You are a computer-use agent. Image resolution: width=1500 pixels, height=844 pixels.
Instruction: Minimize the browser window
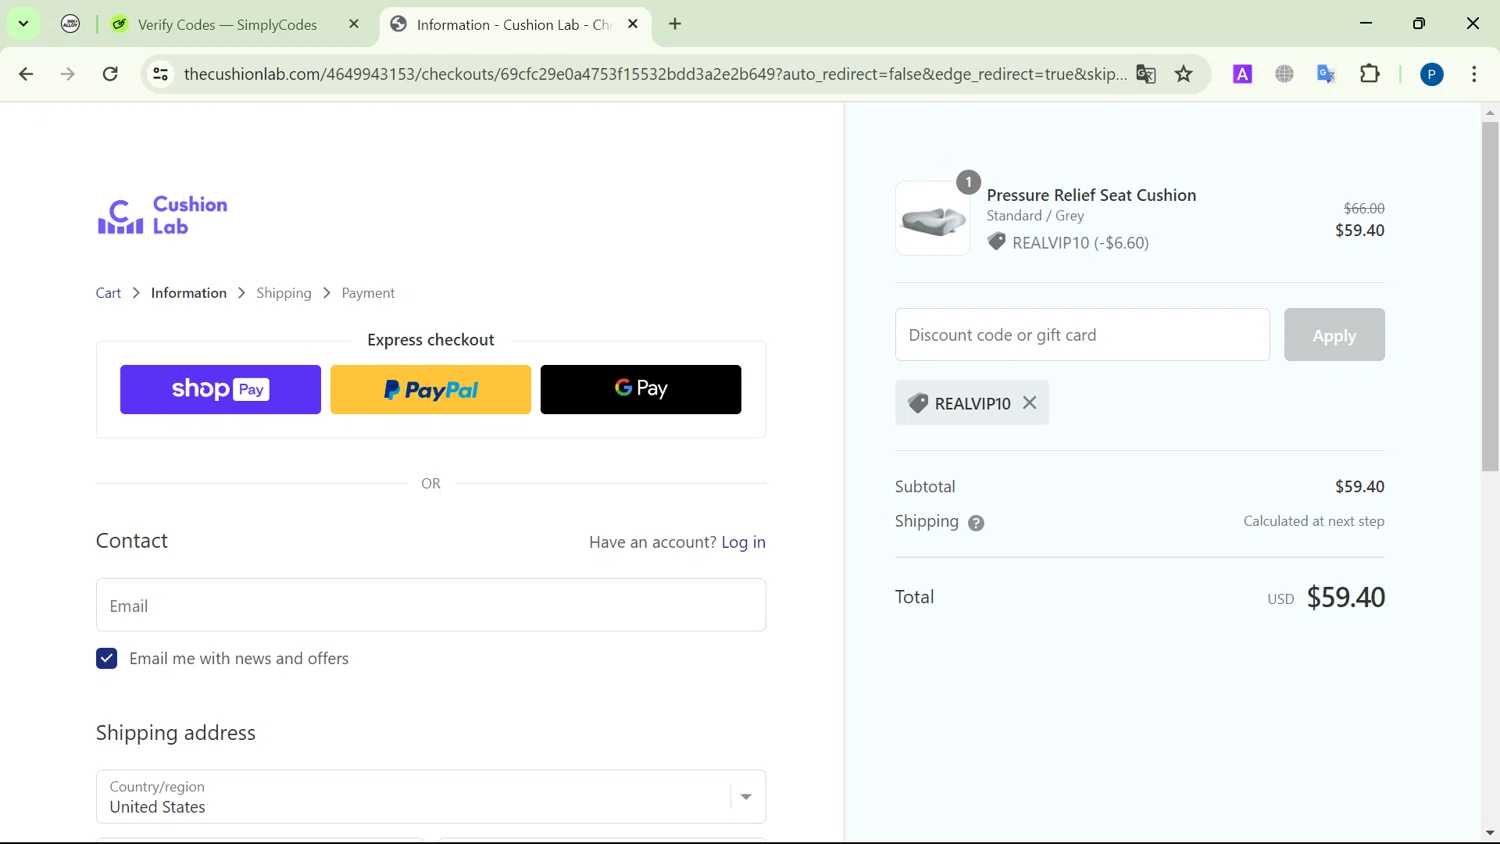pos(1366,23)
